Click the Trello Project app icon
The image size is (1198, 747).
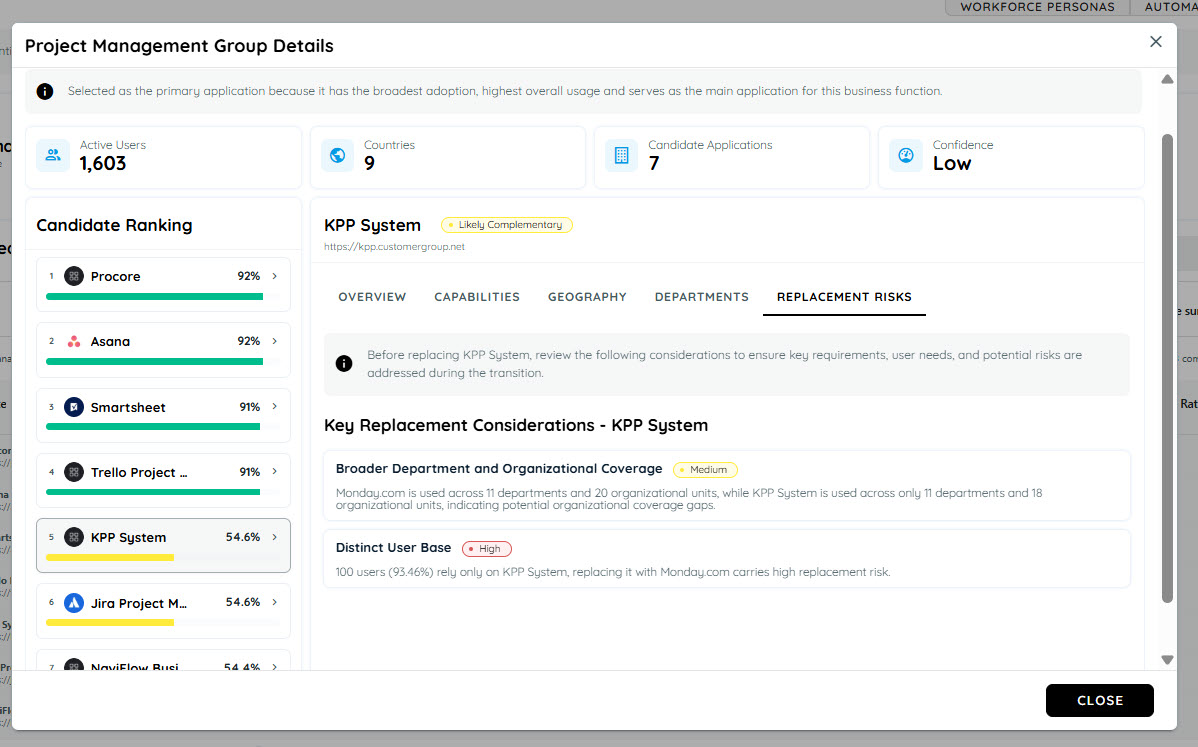point(74,472)
